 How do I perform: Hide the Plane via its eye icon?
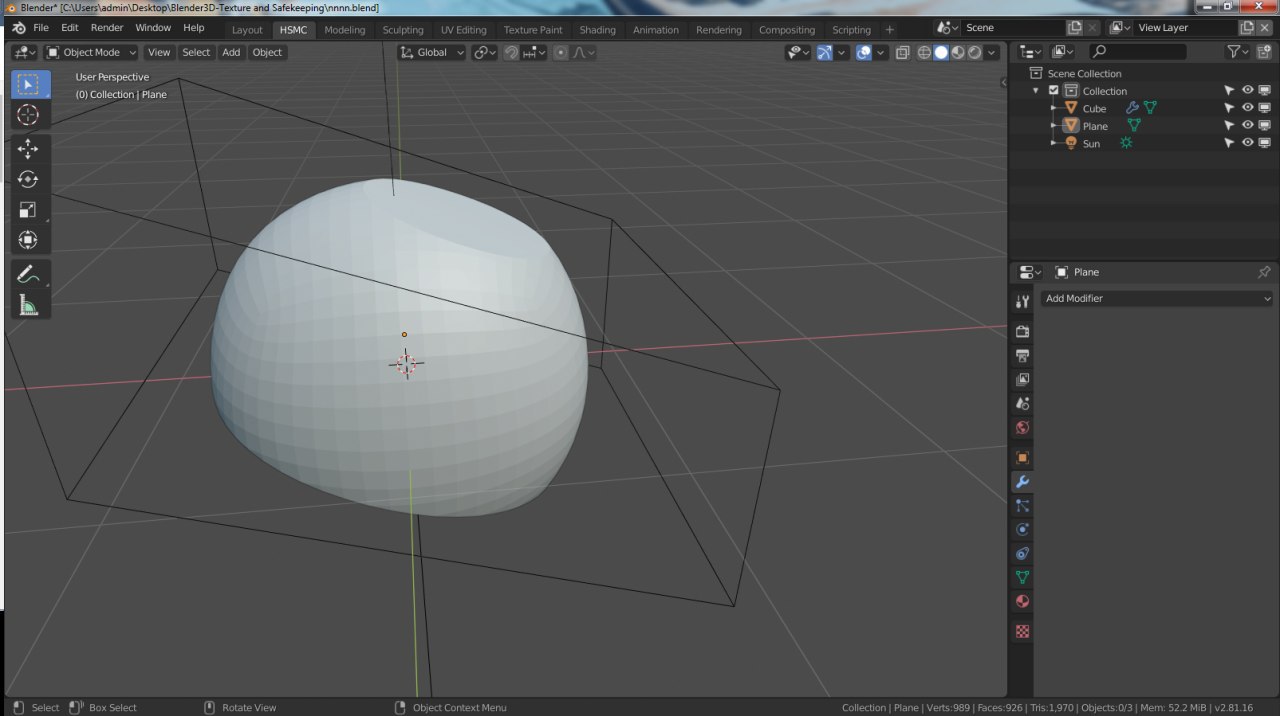click(x=1247, y=125)
